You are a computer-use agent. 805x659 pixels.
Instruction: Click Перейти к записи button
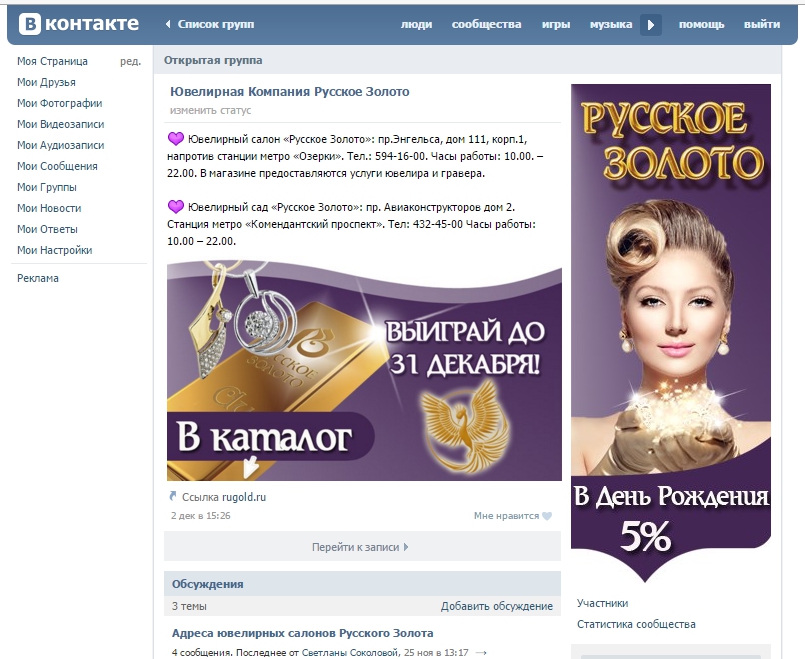pos(362,547)
